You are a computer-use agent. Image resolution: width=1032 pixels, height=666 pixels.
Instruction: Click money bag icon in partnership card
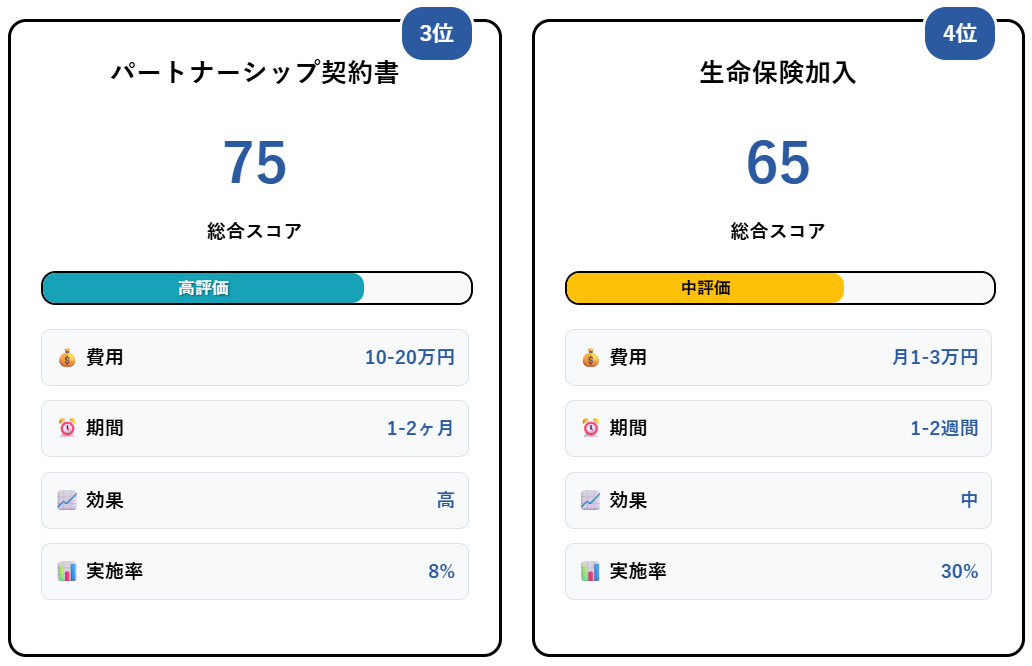[x=67, y=357]
